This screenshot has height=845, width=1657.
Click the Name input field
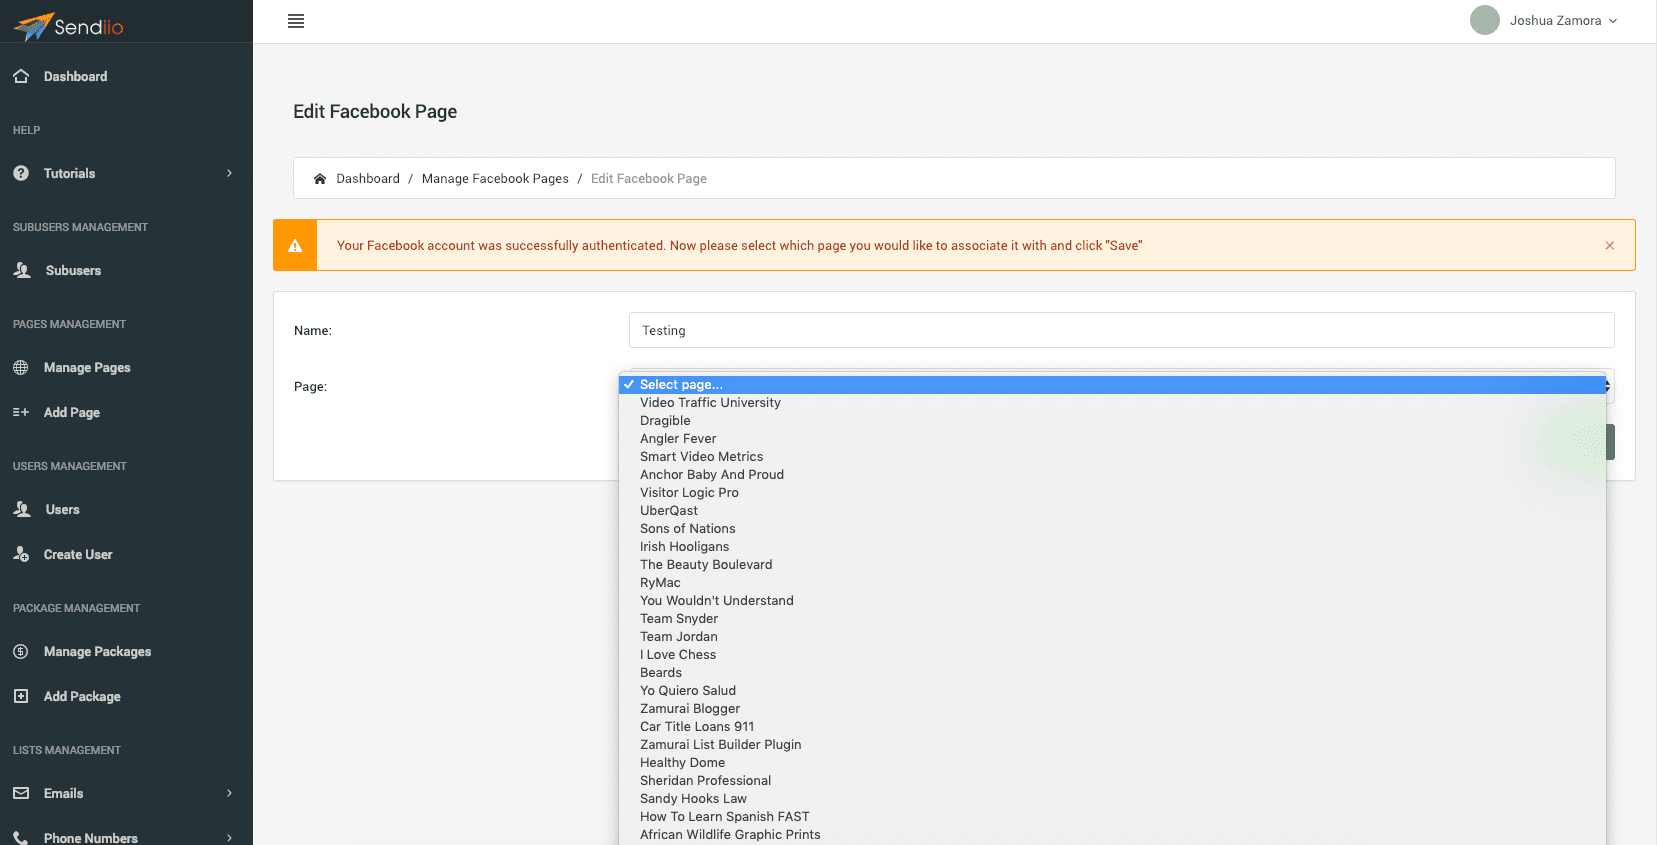[1121, 330]
